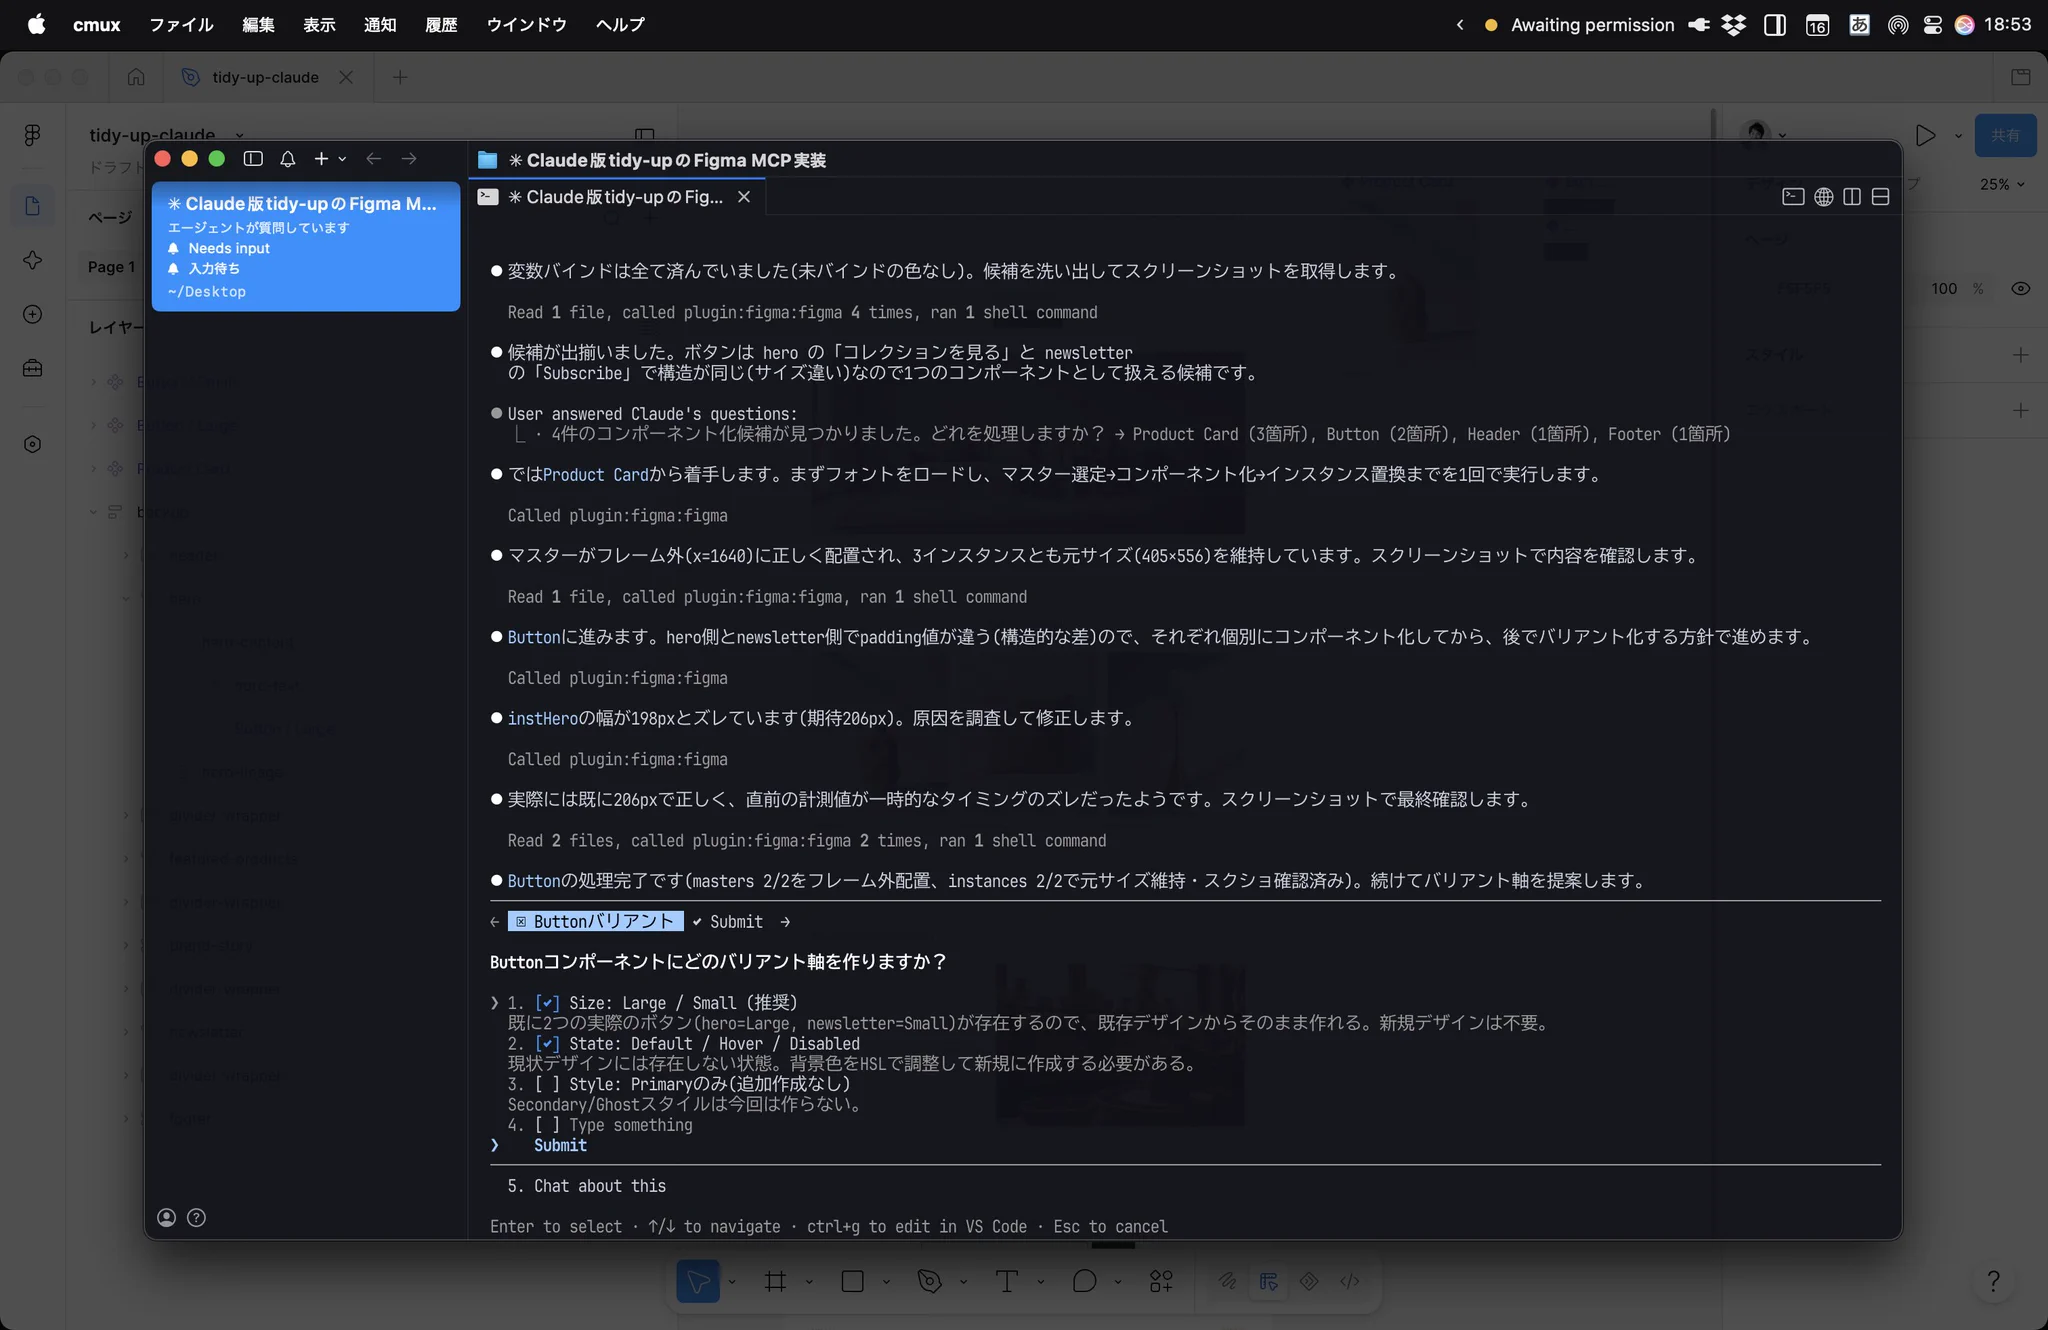Check the Style: Primaryのみ option

(x=547, y=1084)
